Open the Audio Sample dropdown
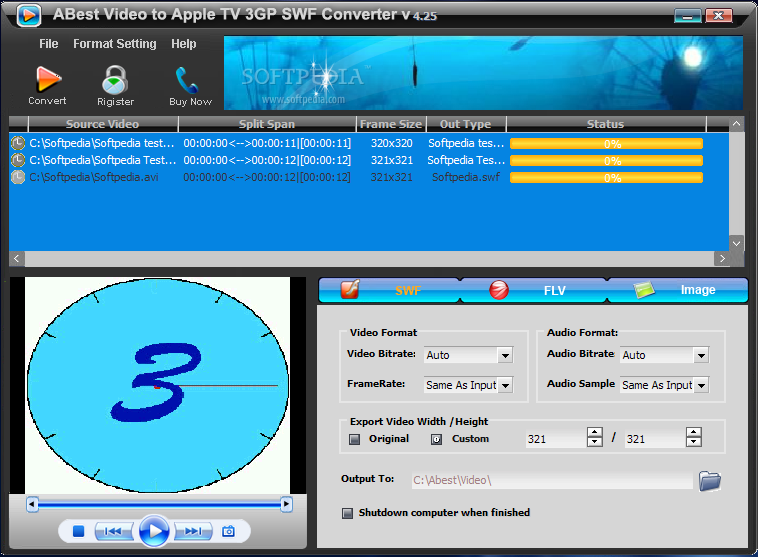Screen dimensions: 758x557 click(701, 385)
